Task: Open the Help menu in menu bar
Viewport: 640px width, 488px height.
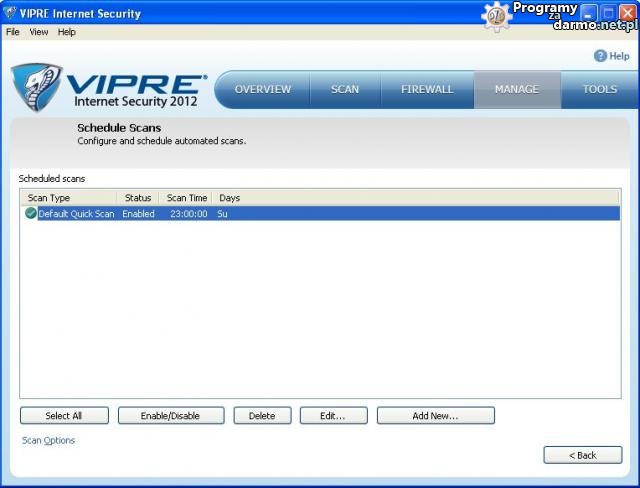Action: 67,32
